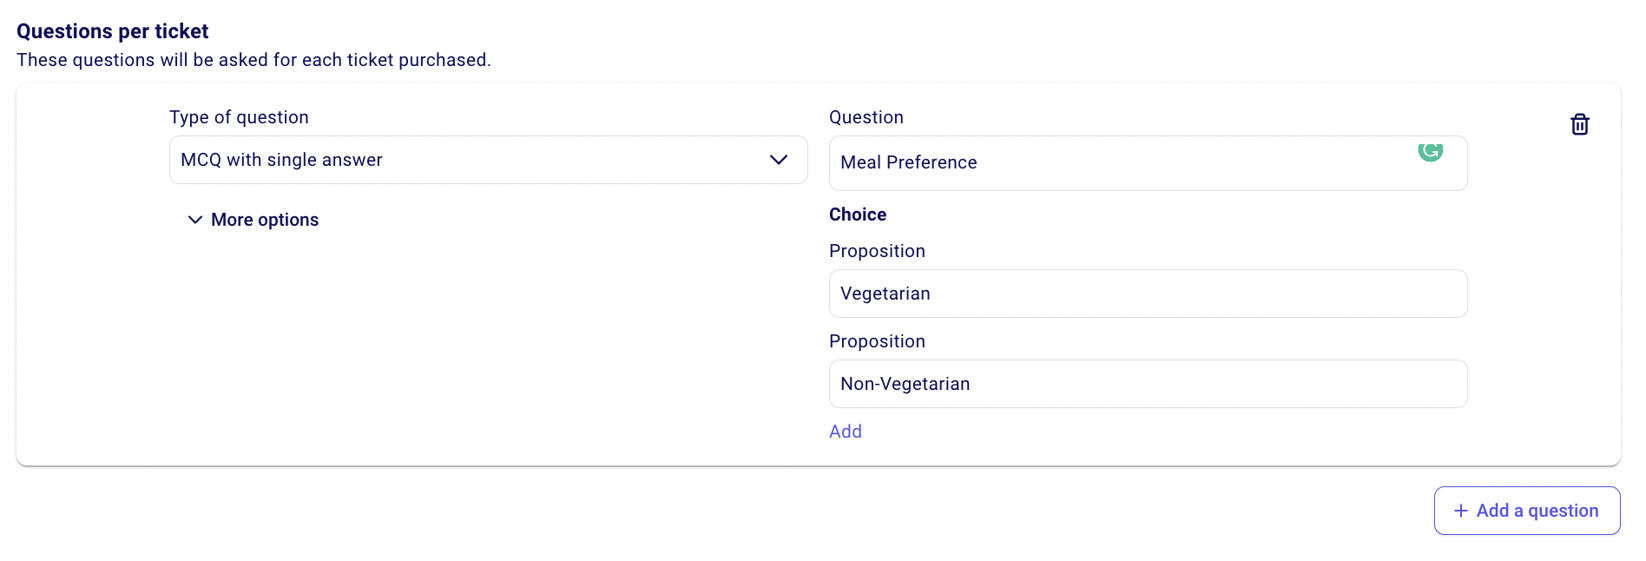Click the green Grammarly icon in Question field
This screenshot has width=1646, height=561.
[x=1430, y=151]
